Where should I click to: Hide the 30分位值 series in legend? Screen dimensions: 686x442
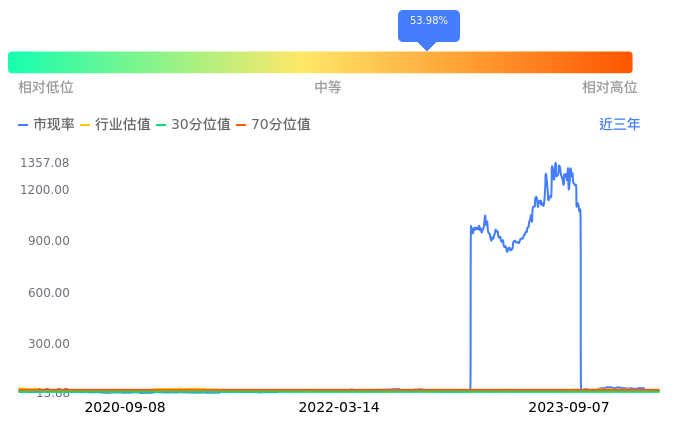click(193, 125)
